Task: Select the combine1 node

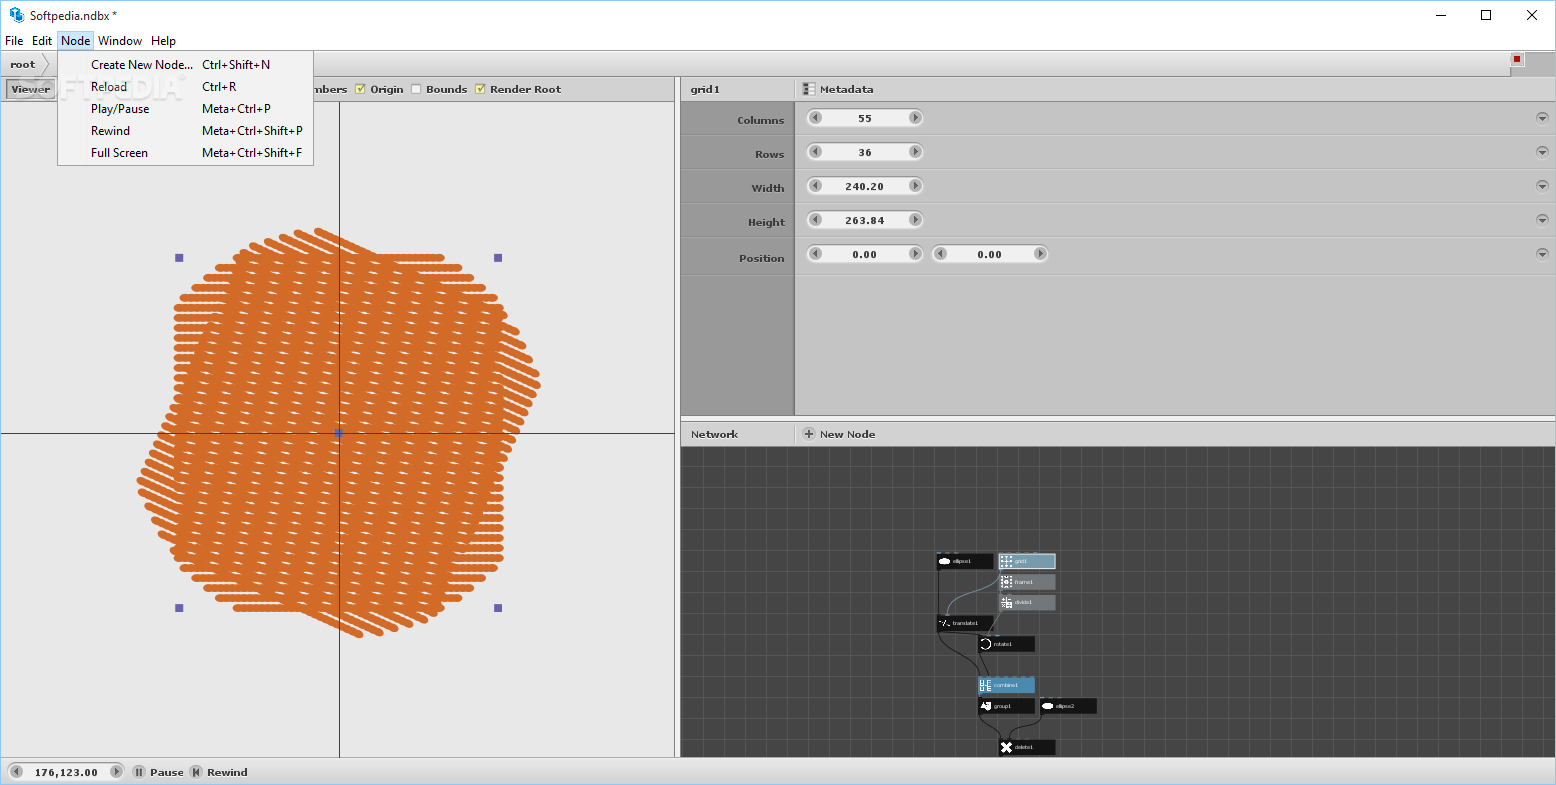Action: tap(1006, 685)
